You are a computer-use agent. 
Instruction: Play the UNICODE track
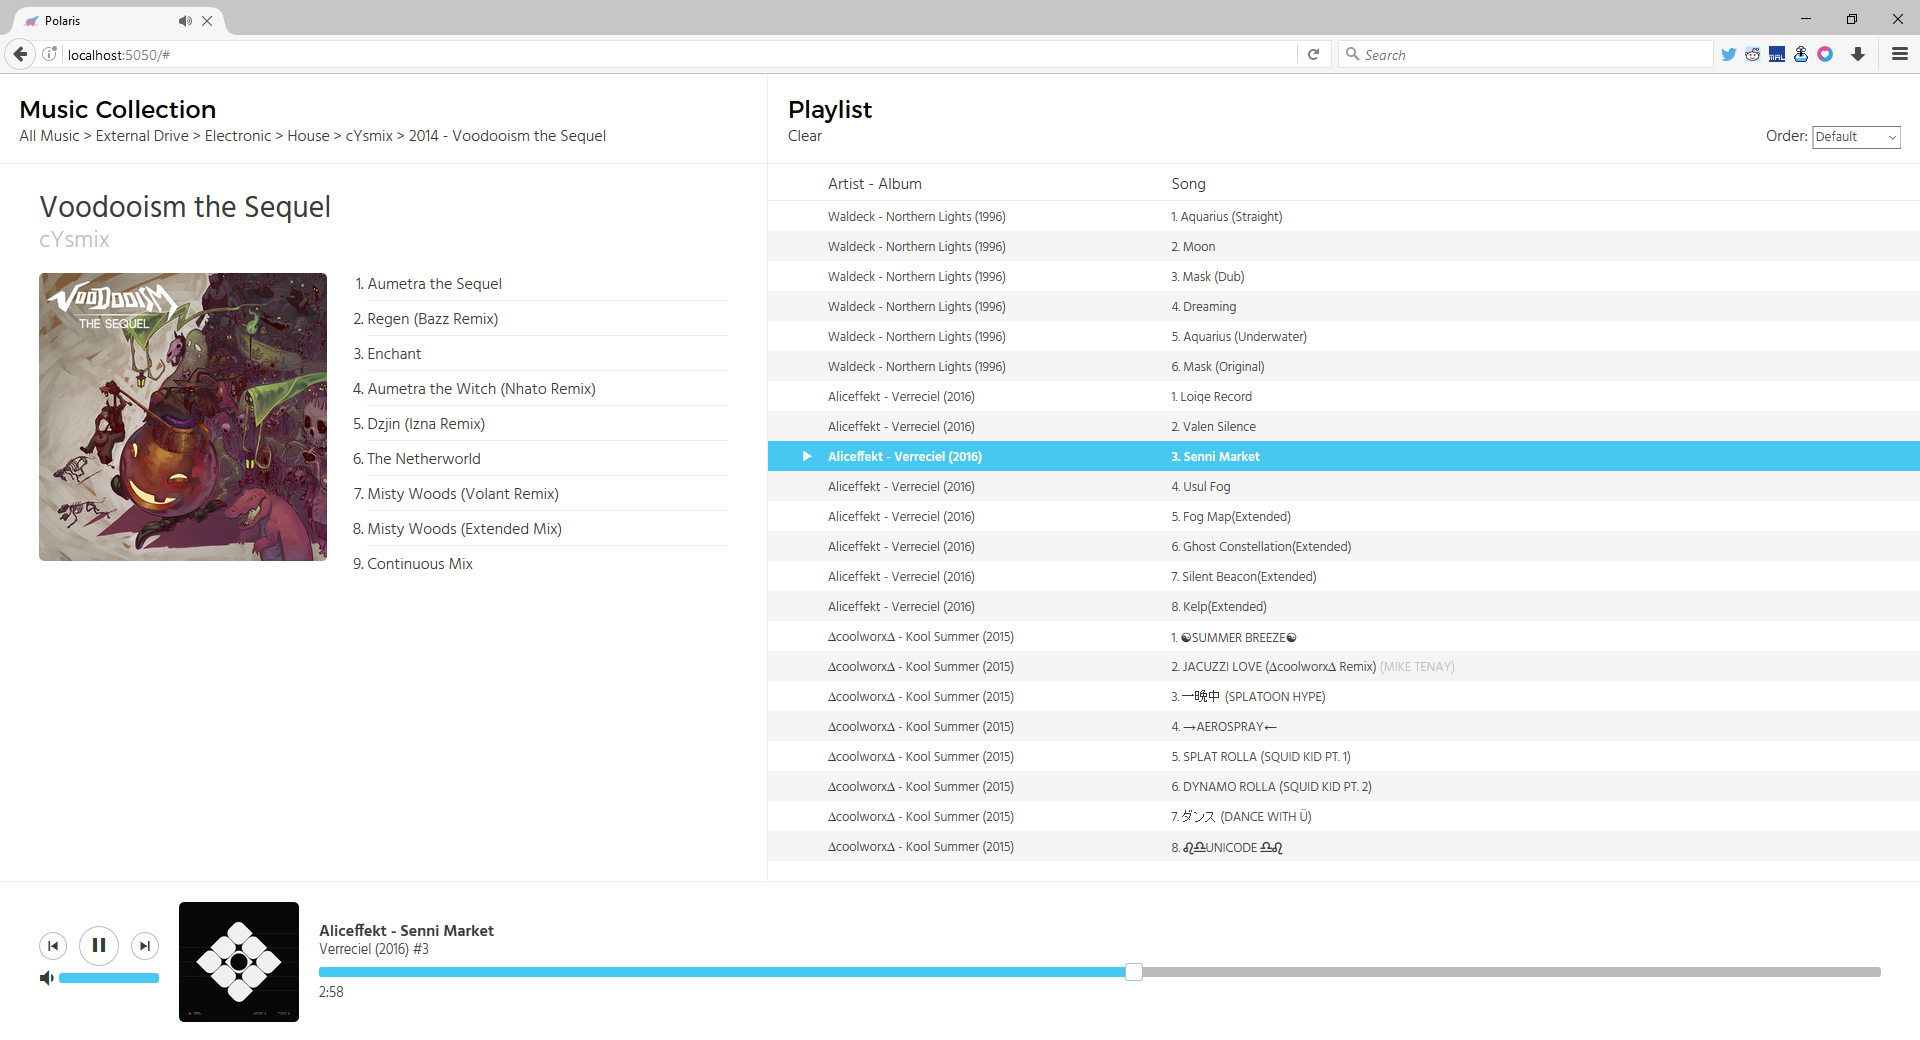1344,846
